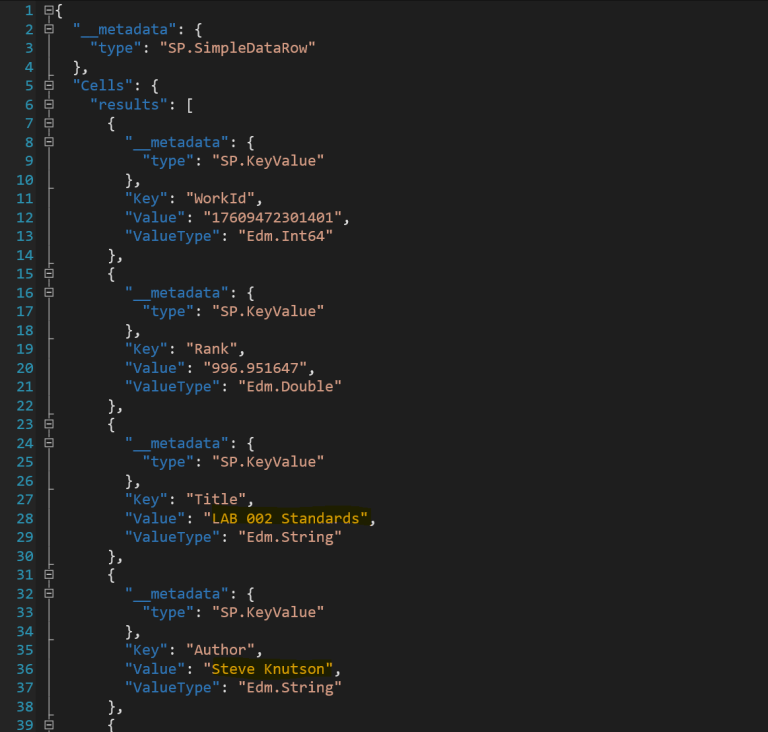
Task: Collapse the top __metadata block on line 2
Action: (x=49, y=29)
